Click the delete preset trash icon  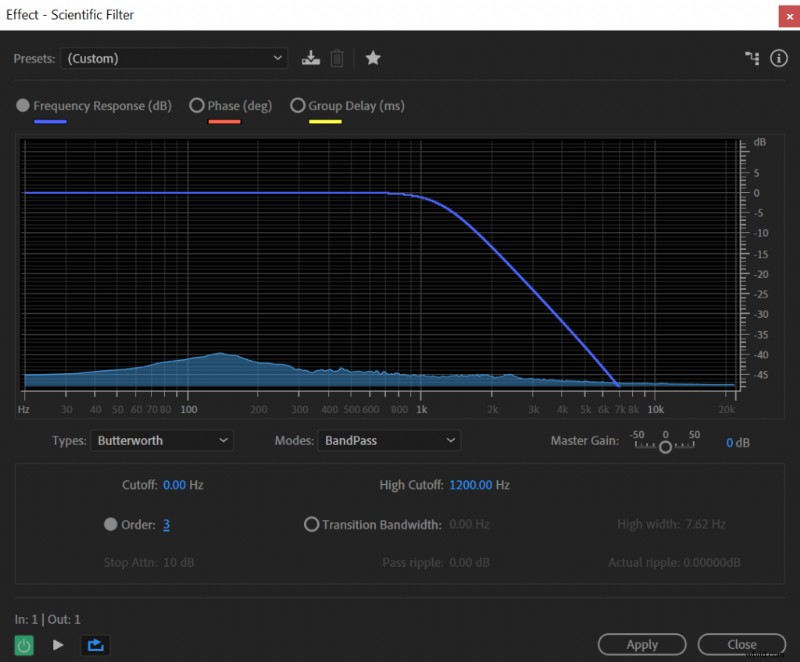(x=337, y=58)
